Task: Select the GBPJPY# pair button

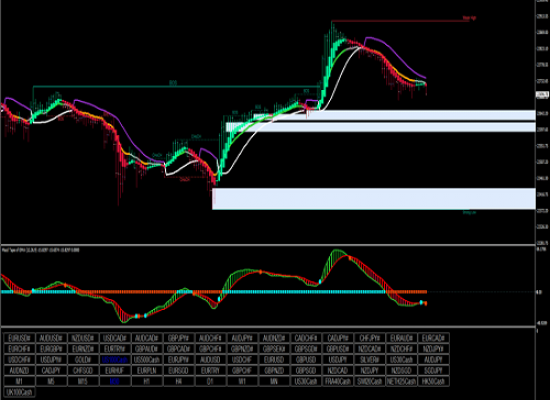Action: coord(178,338)
